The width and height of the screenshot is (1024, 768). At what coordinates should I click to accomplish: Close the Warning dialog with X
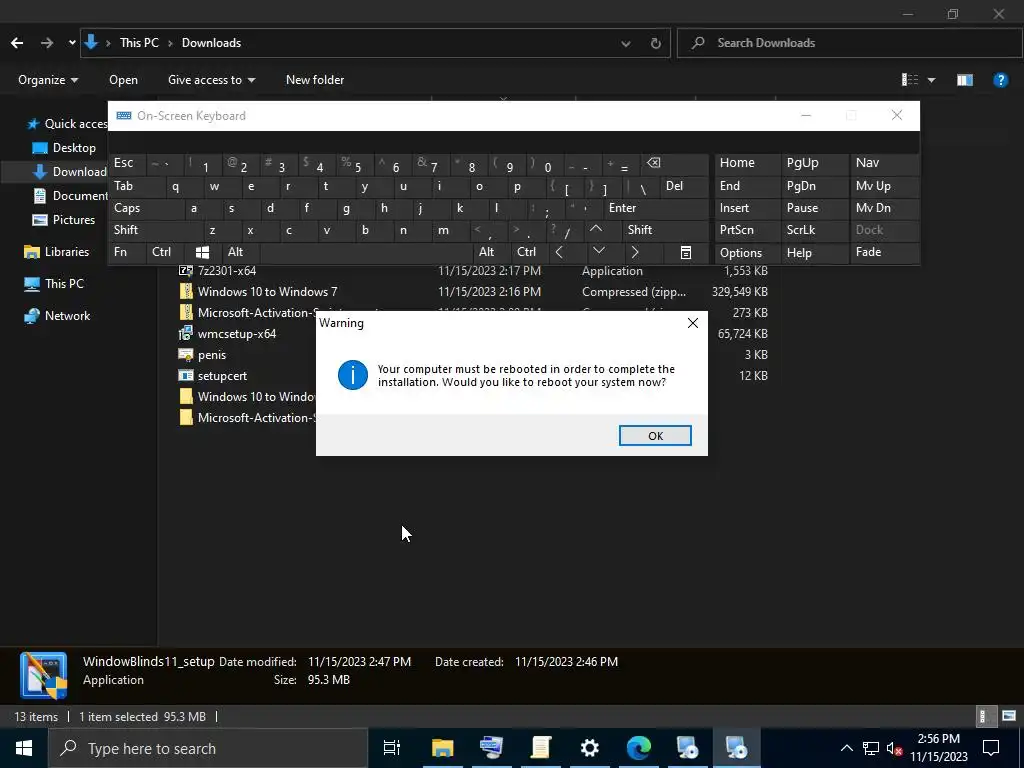click(x=693, y=323)
